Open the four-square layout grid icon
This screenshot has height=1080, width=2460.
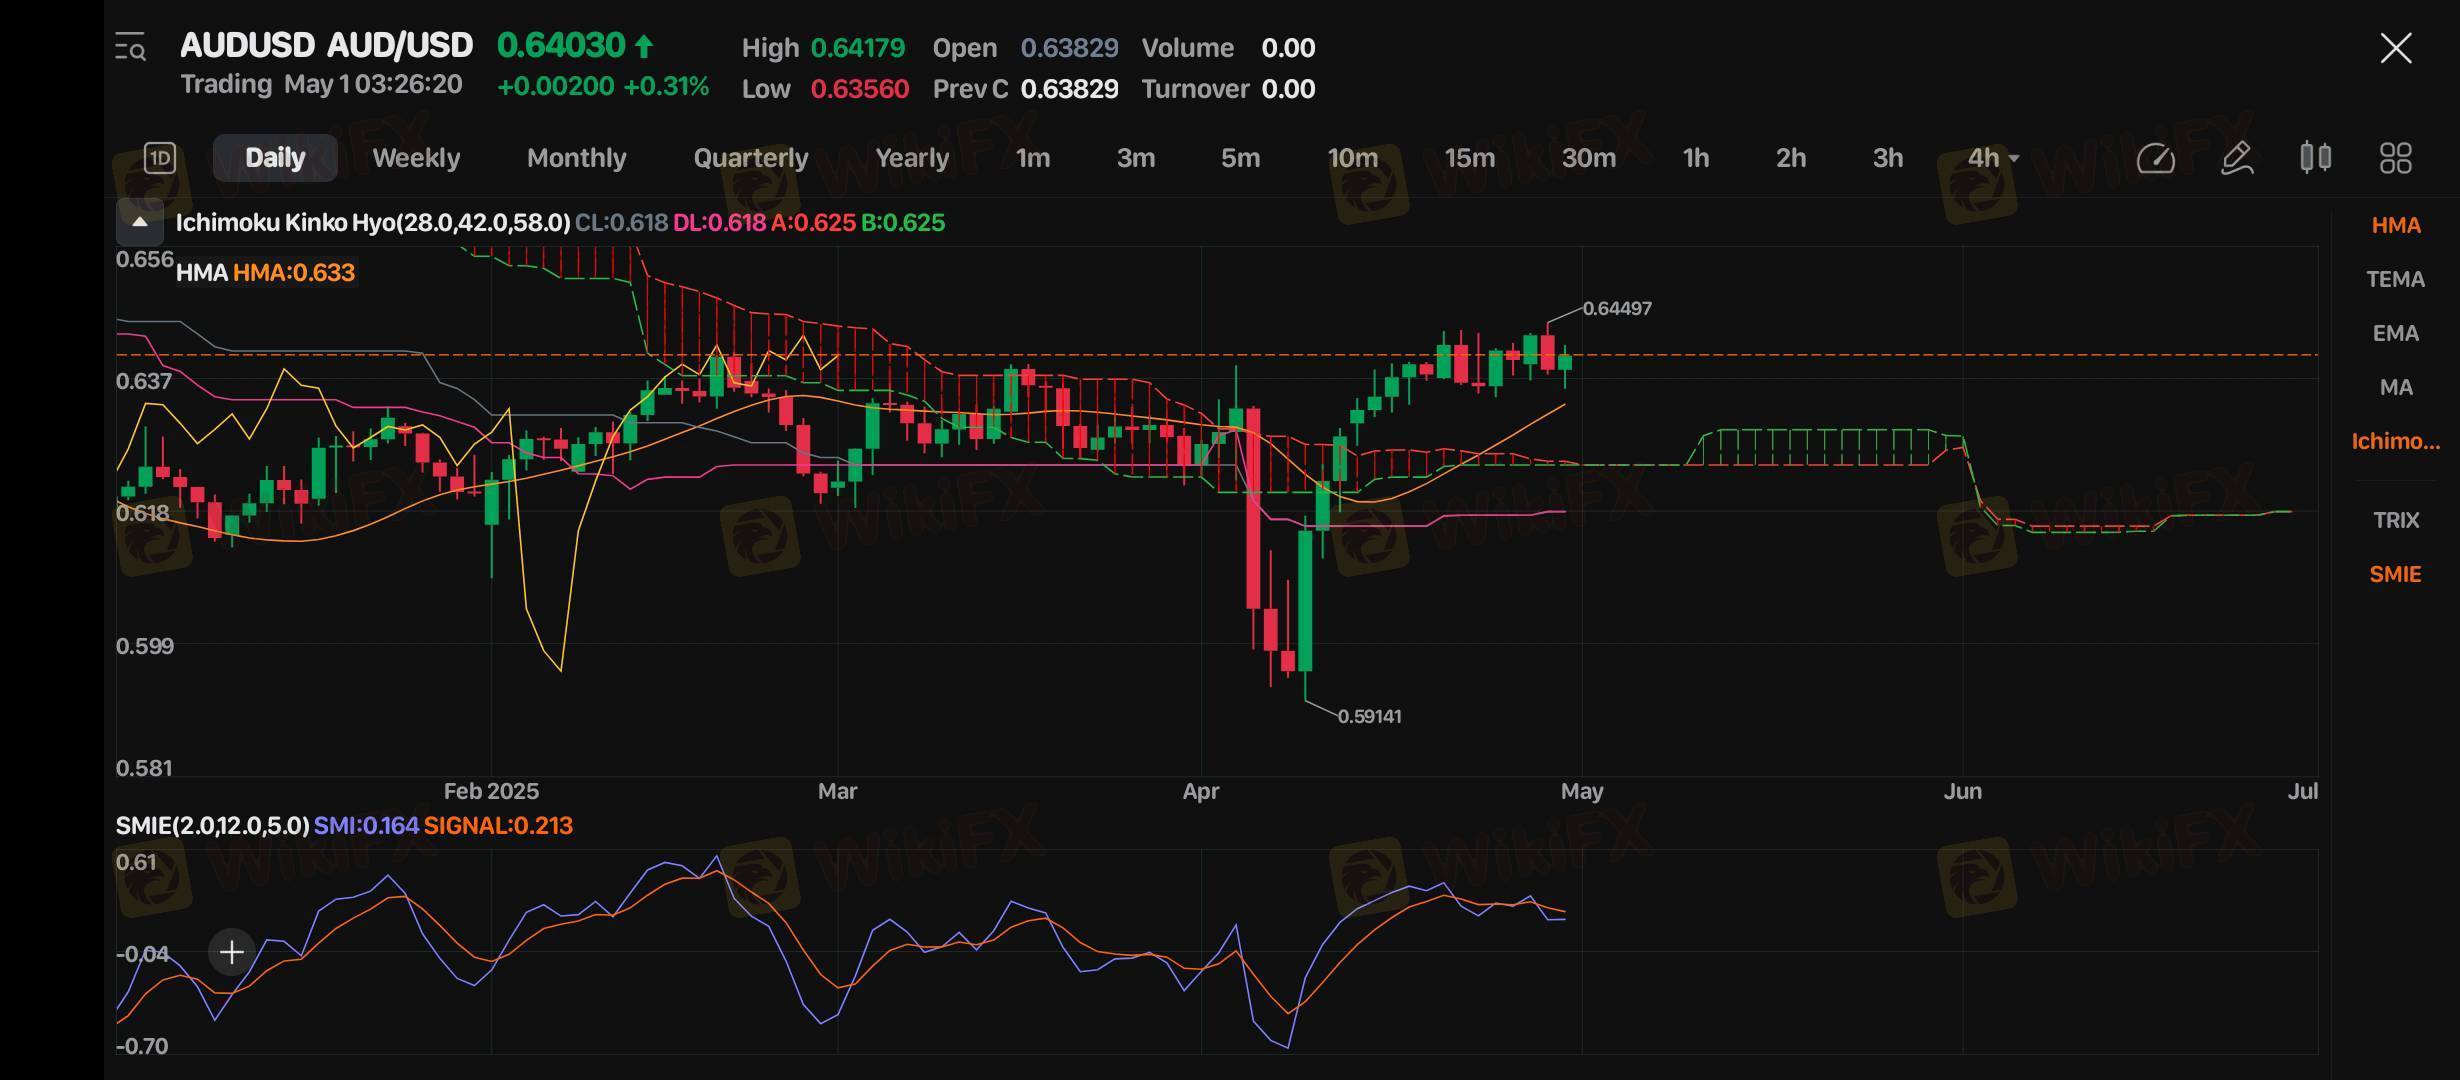pyautogui.click(x=2395, y=158)
